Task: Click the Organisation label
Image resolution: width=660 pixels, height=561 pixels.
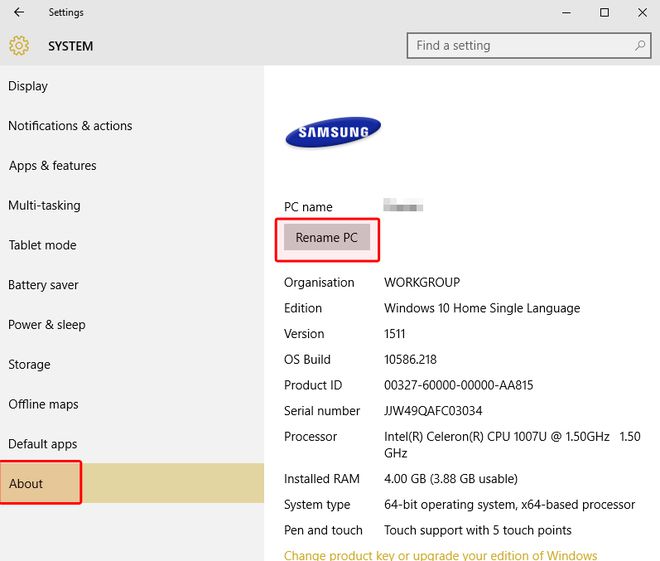Action: click(x=319, y=282)
